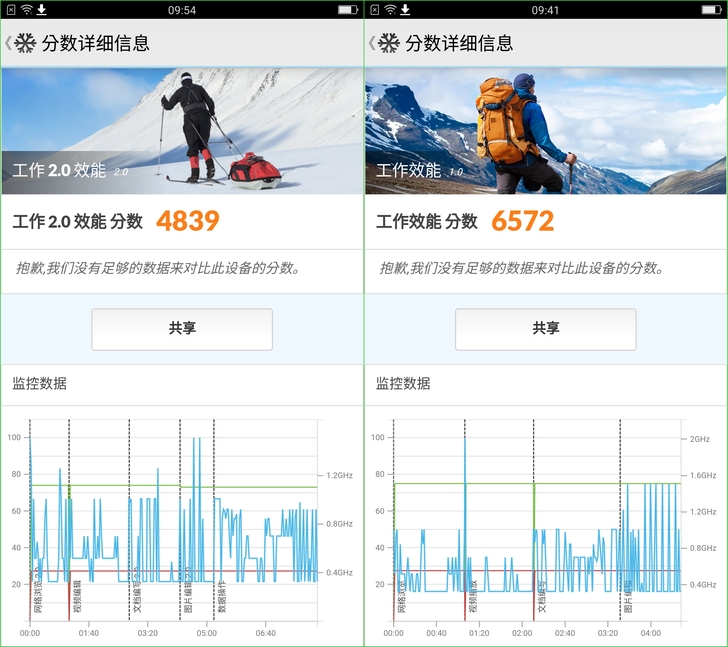Tap SIM-missing icon in right status bar

375,9
